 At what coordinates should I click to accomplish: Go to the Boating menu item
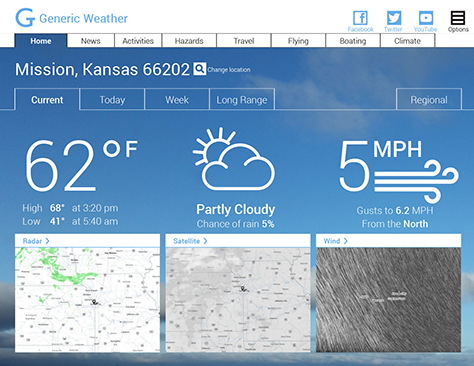click(353, 41)
